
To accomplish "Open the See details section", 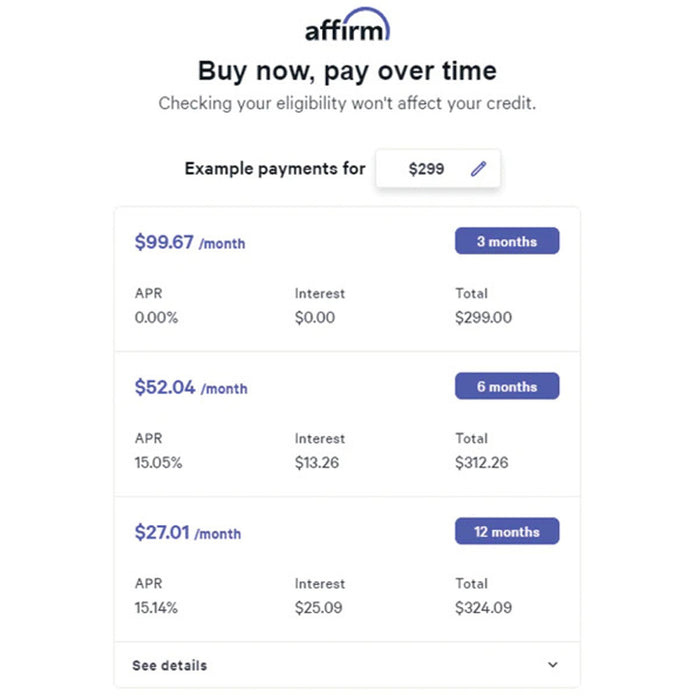I will tap(347, 665).
